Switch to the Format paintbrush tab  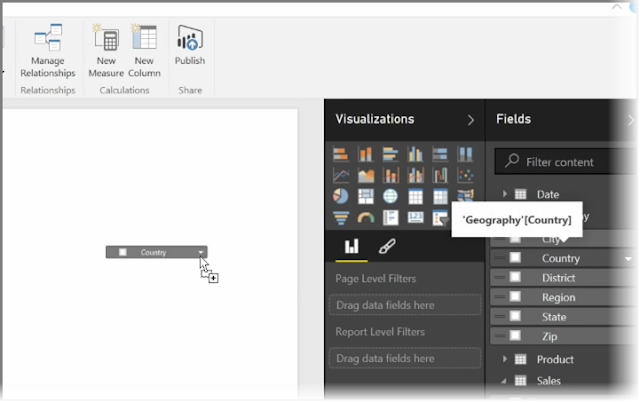pyautogui.click(x=384, y=246)
